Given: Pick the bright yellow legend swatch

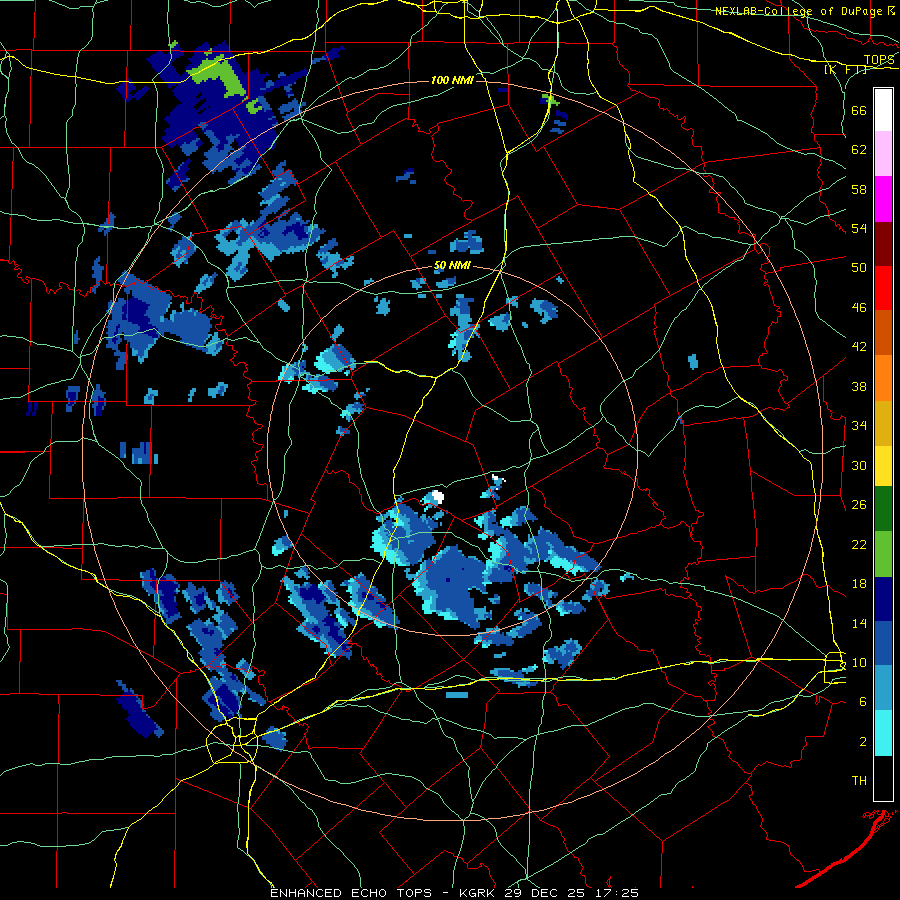Looking at the screenshot, I should point(883,466).
